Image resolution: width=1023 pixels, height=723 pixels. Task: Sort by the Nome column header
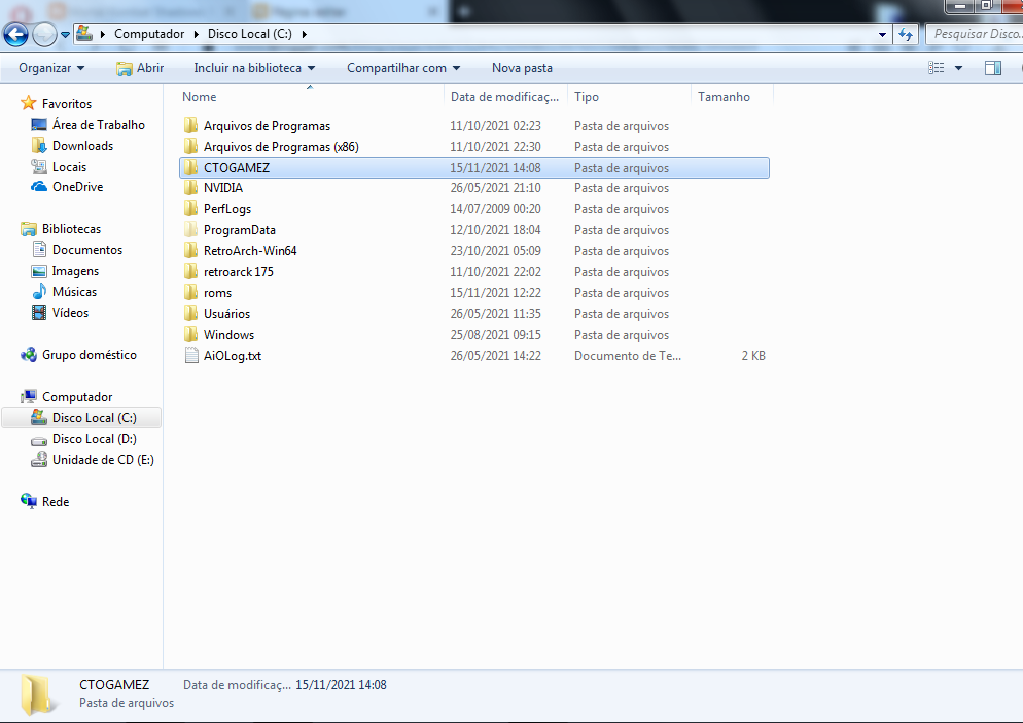[x=199, y=97]
